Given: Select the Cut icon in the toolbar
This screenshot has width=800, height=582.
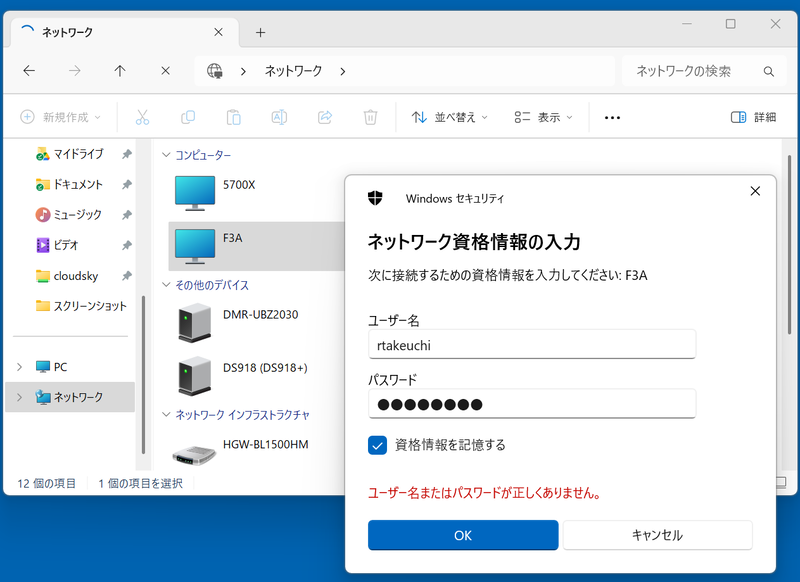Looking at the screenshot, I should (x=142, y=117).
